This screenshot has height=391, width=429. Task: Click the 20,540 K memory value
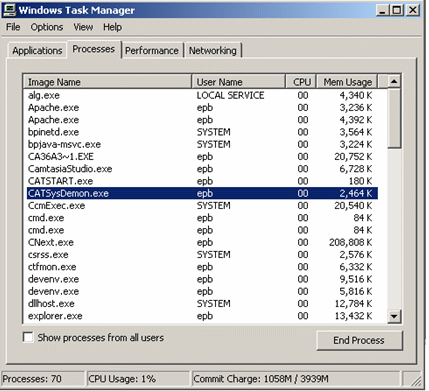coord(353,206)
